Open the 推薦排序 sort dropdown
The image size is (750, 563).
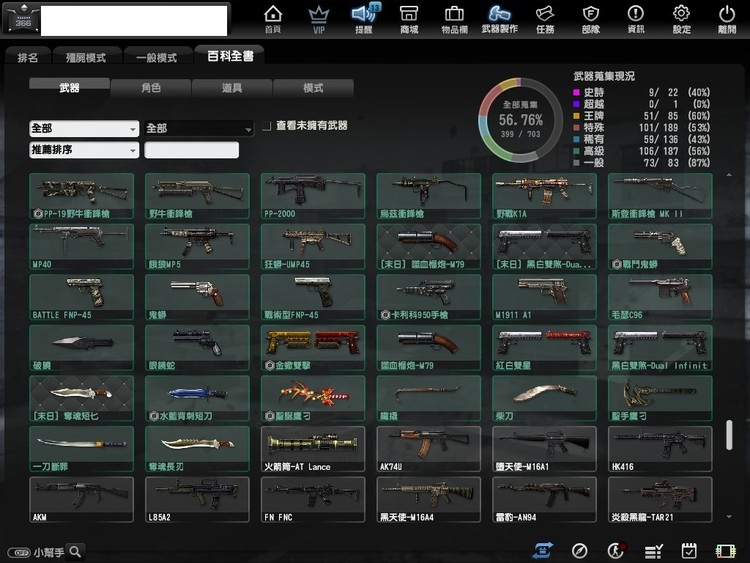(x=84, y=150)
